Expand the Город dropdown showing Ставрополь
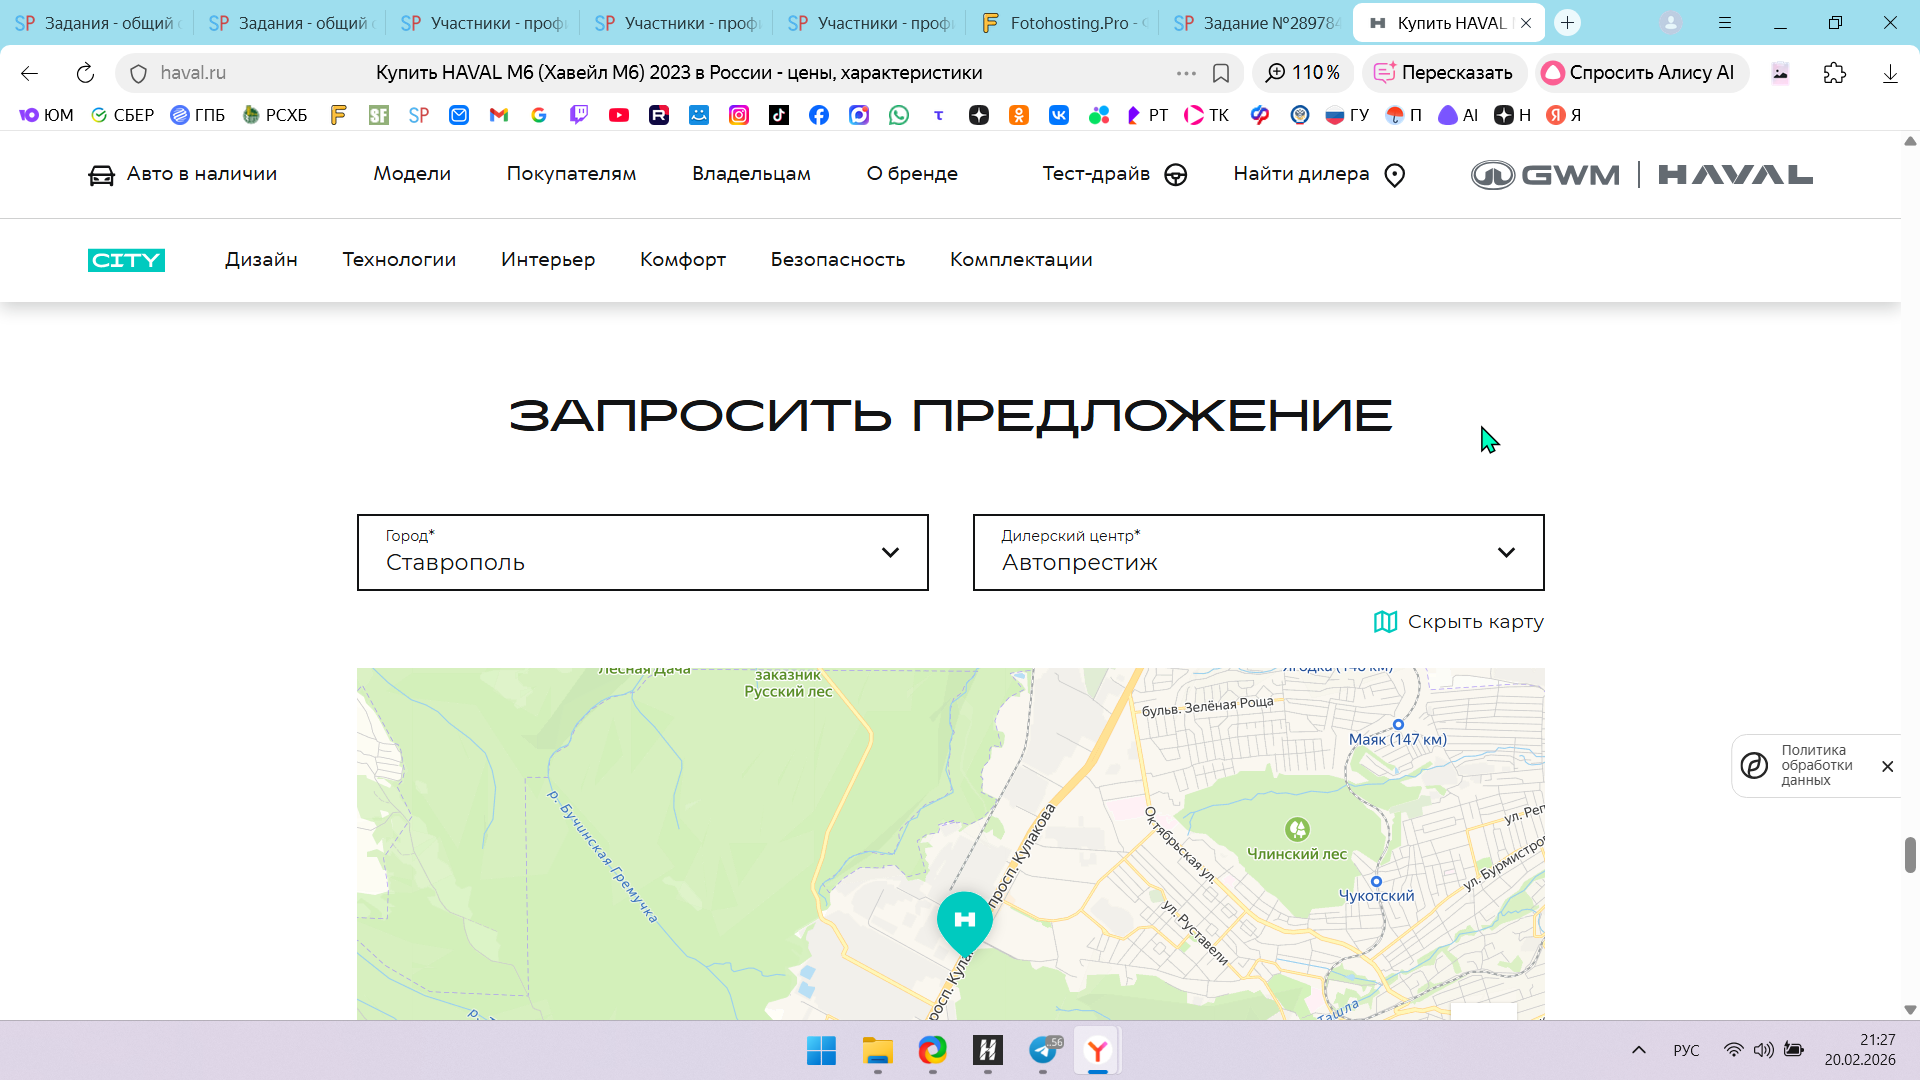Image resolution: width=1920 pixels, height=1080 pixels. click(x=642, y=553)
